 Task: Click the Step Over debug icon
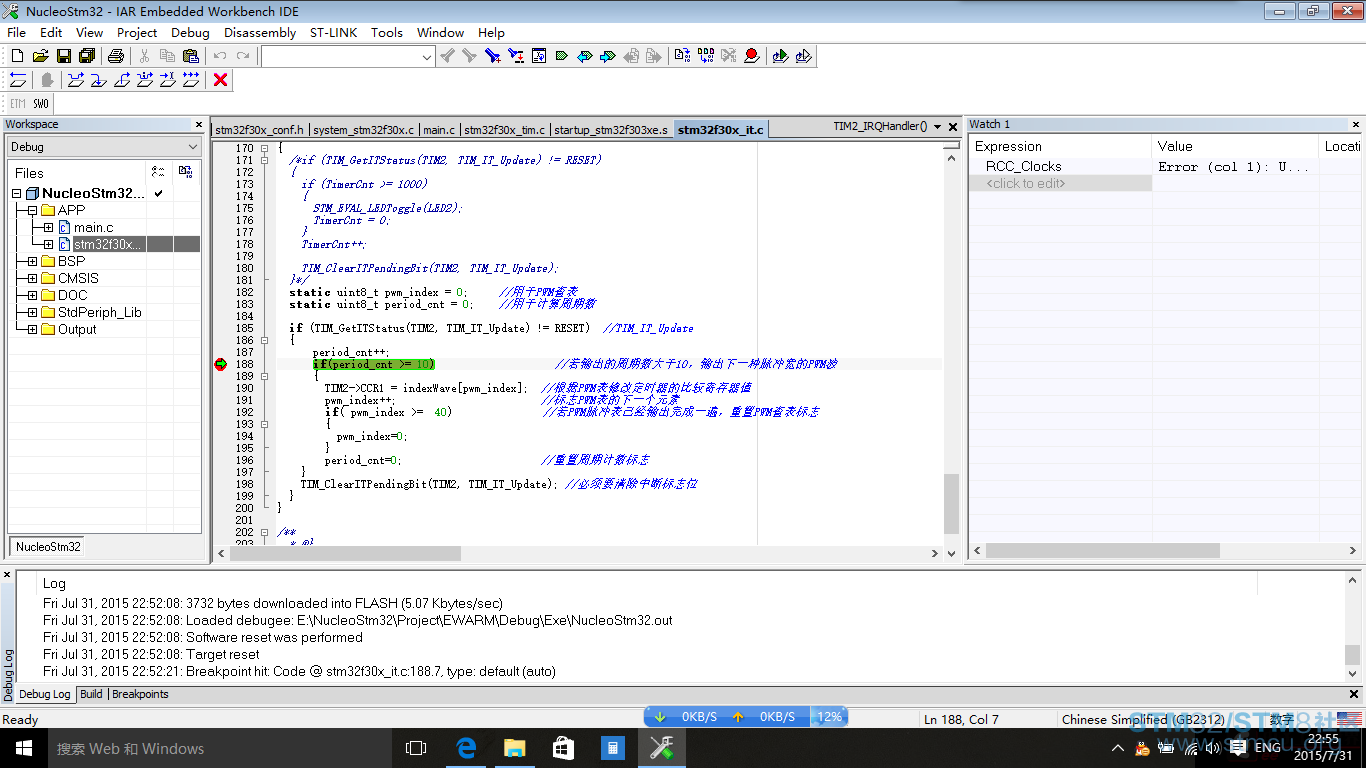(76, 80)
